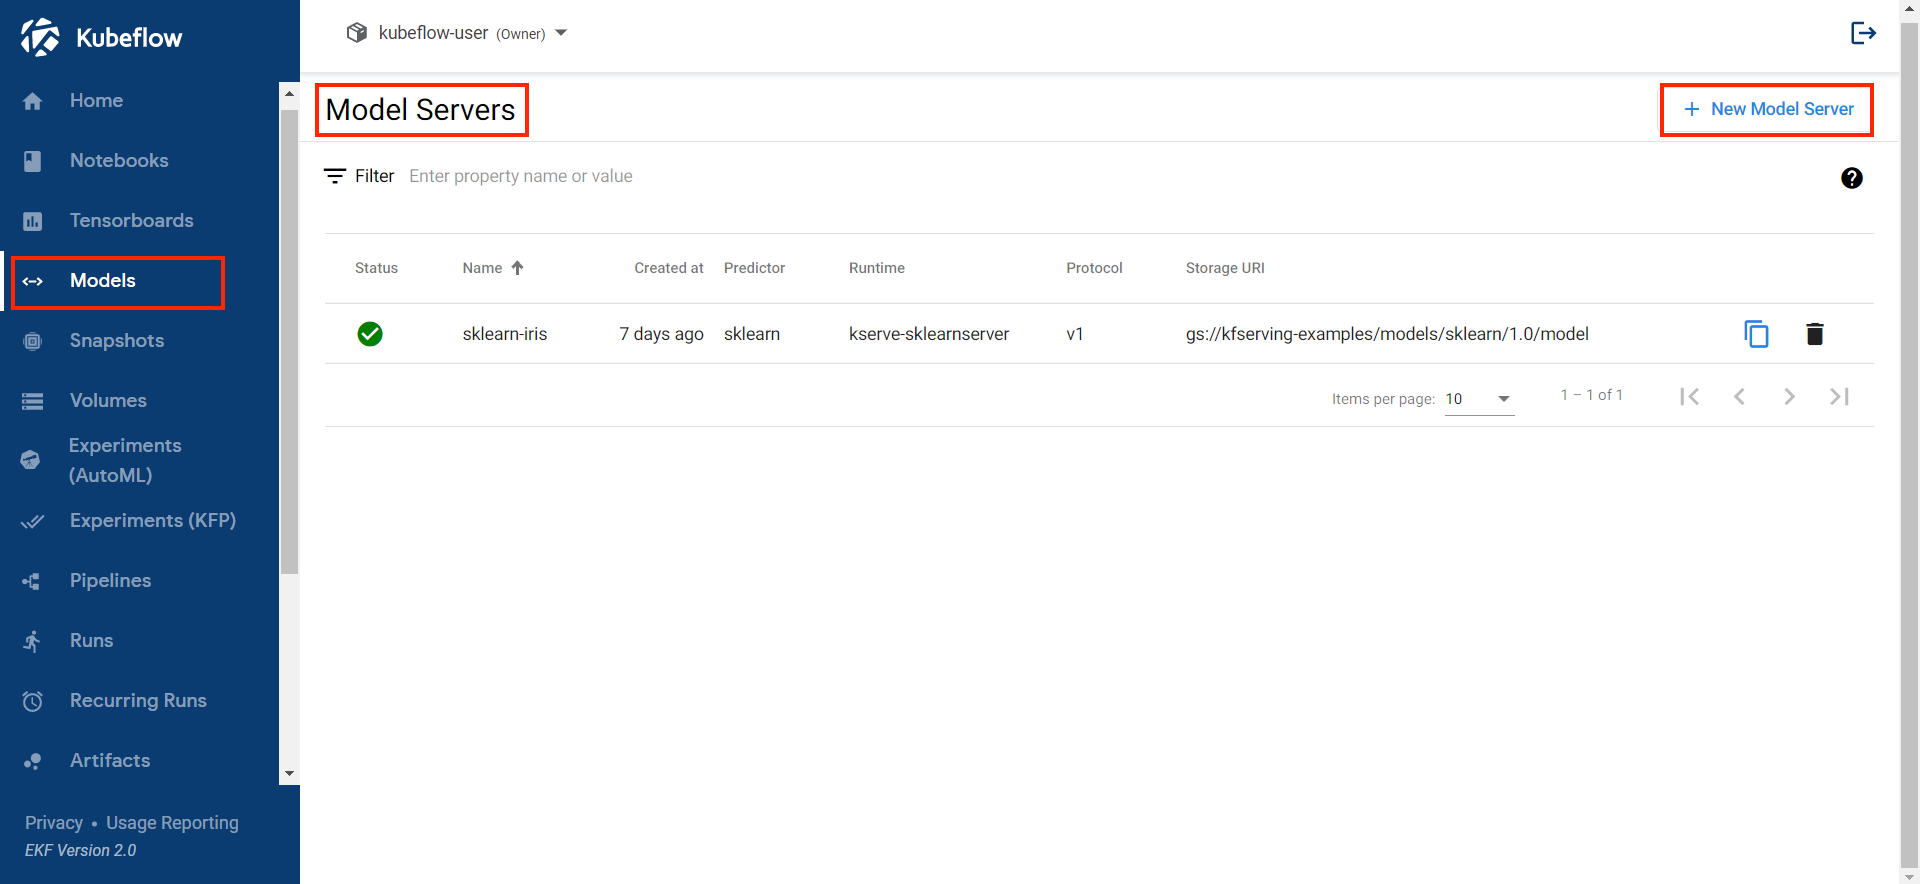Screen dimensions: 1920x884
Task: Open the sklearn-iris model server link
Action: (x=505, y=334)
